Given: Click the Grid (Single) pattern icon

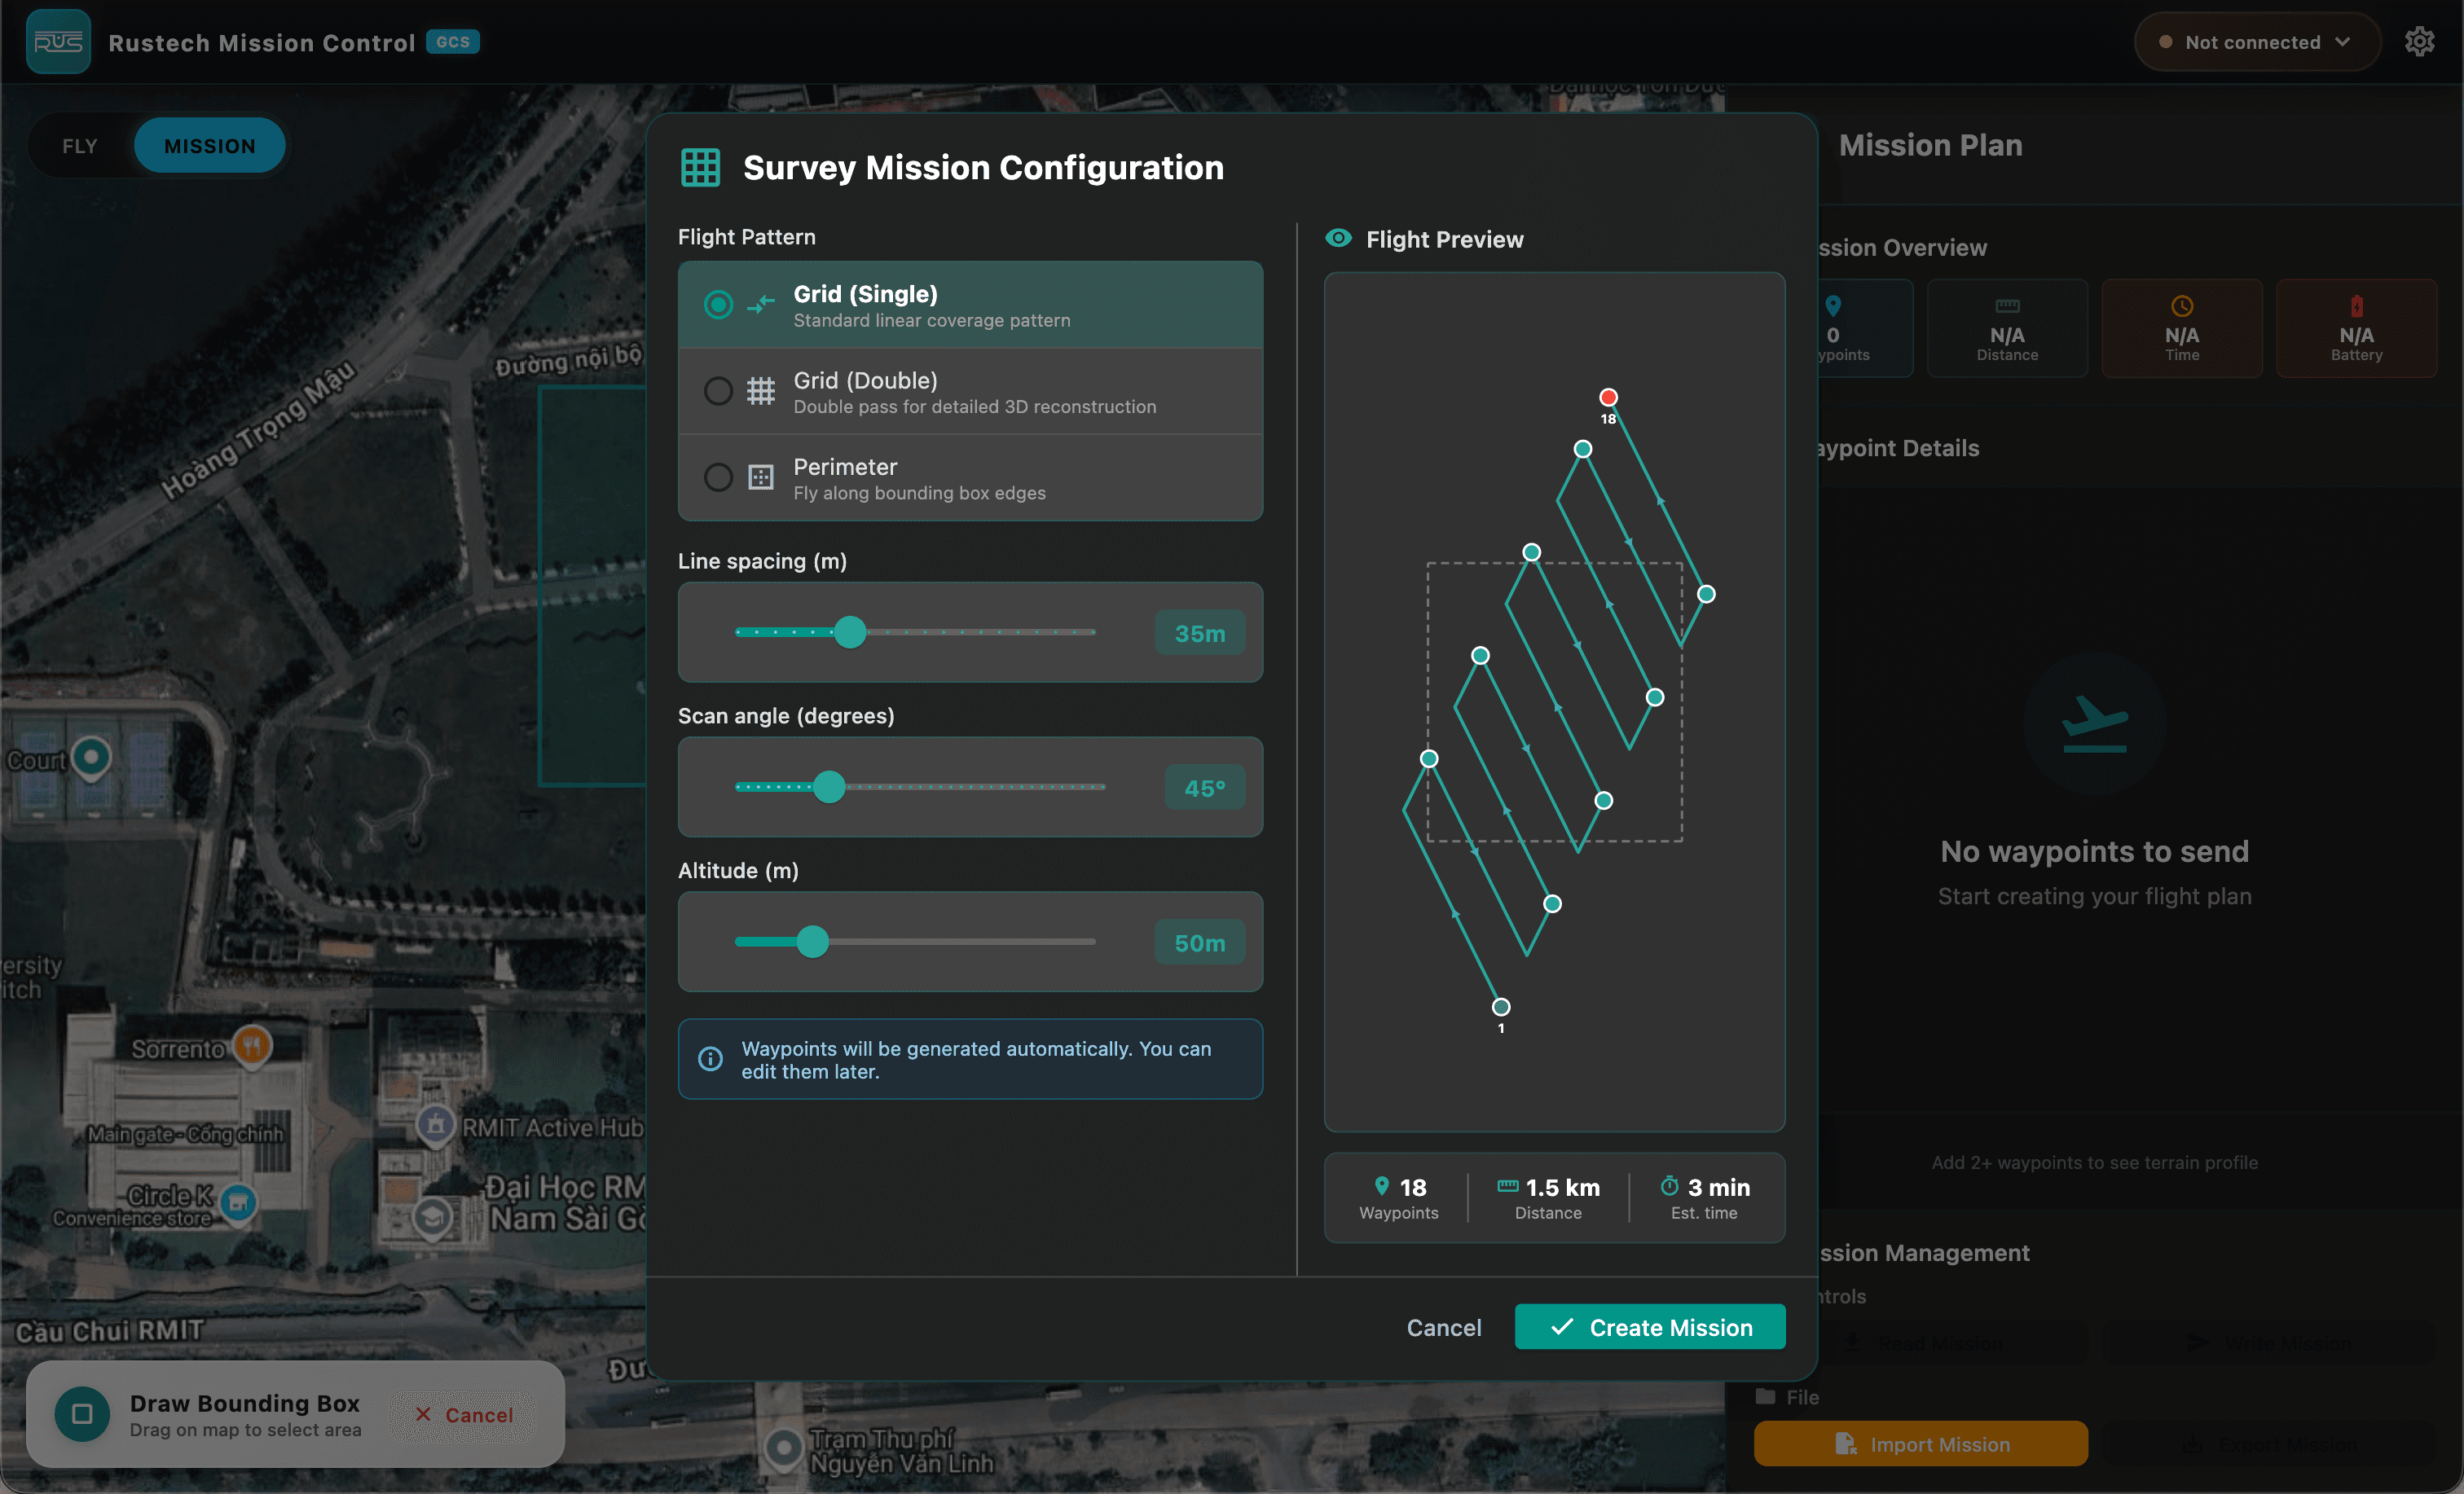Looking at the screenshot, I should 761,304.
